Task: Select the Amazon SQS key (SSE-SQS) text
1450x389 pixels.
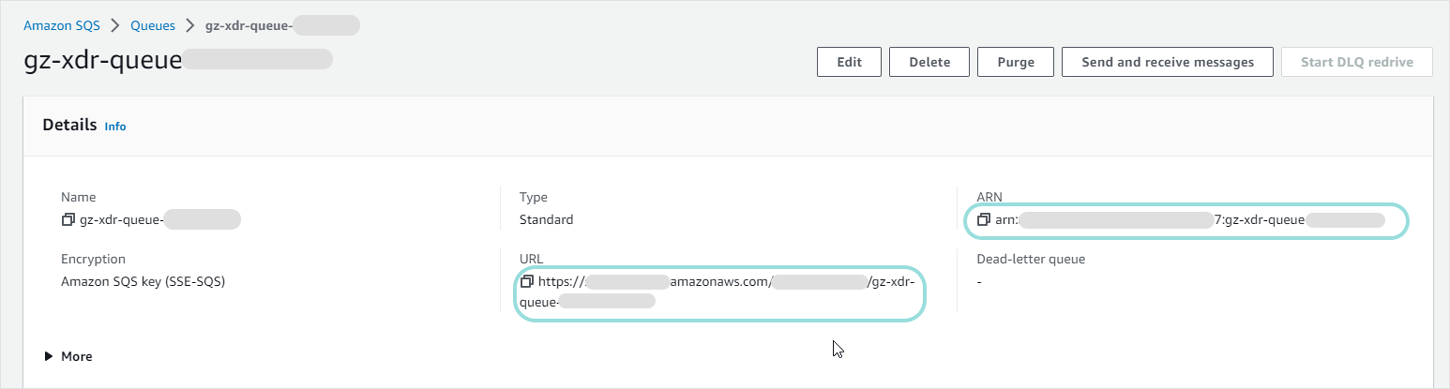Action: tap(143, 281)
